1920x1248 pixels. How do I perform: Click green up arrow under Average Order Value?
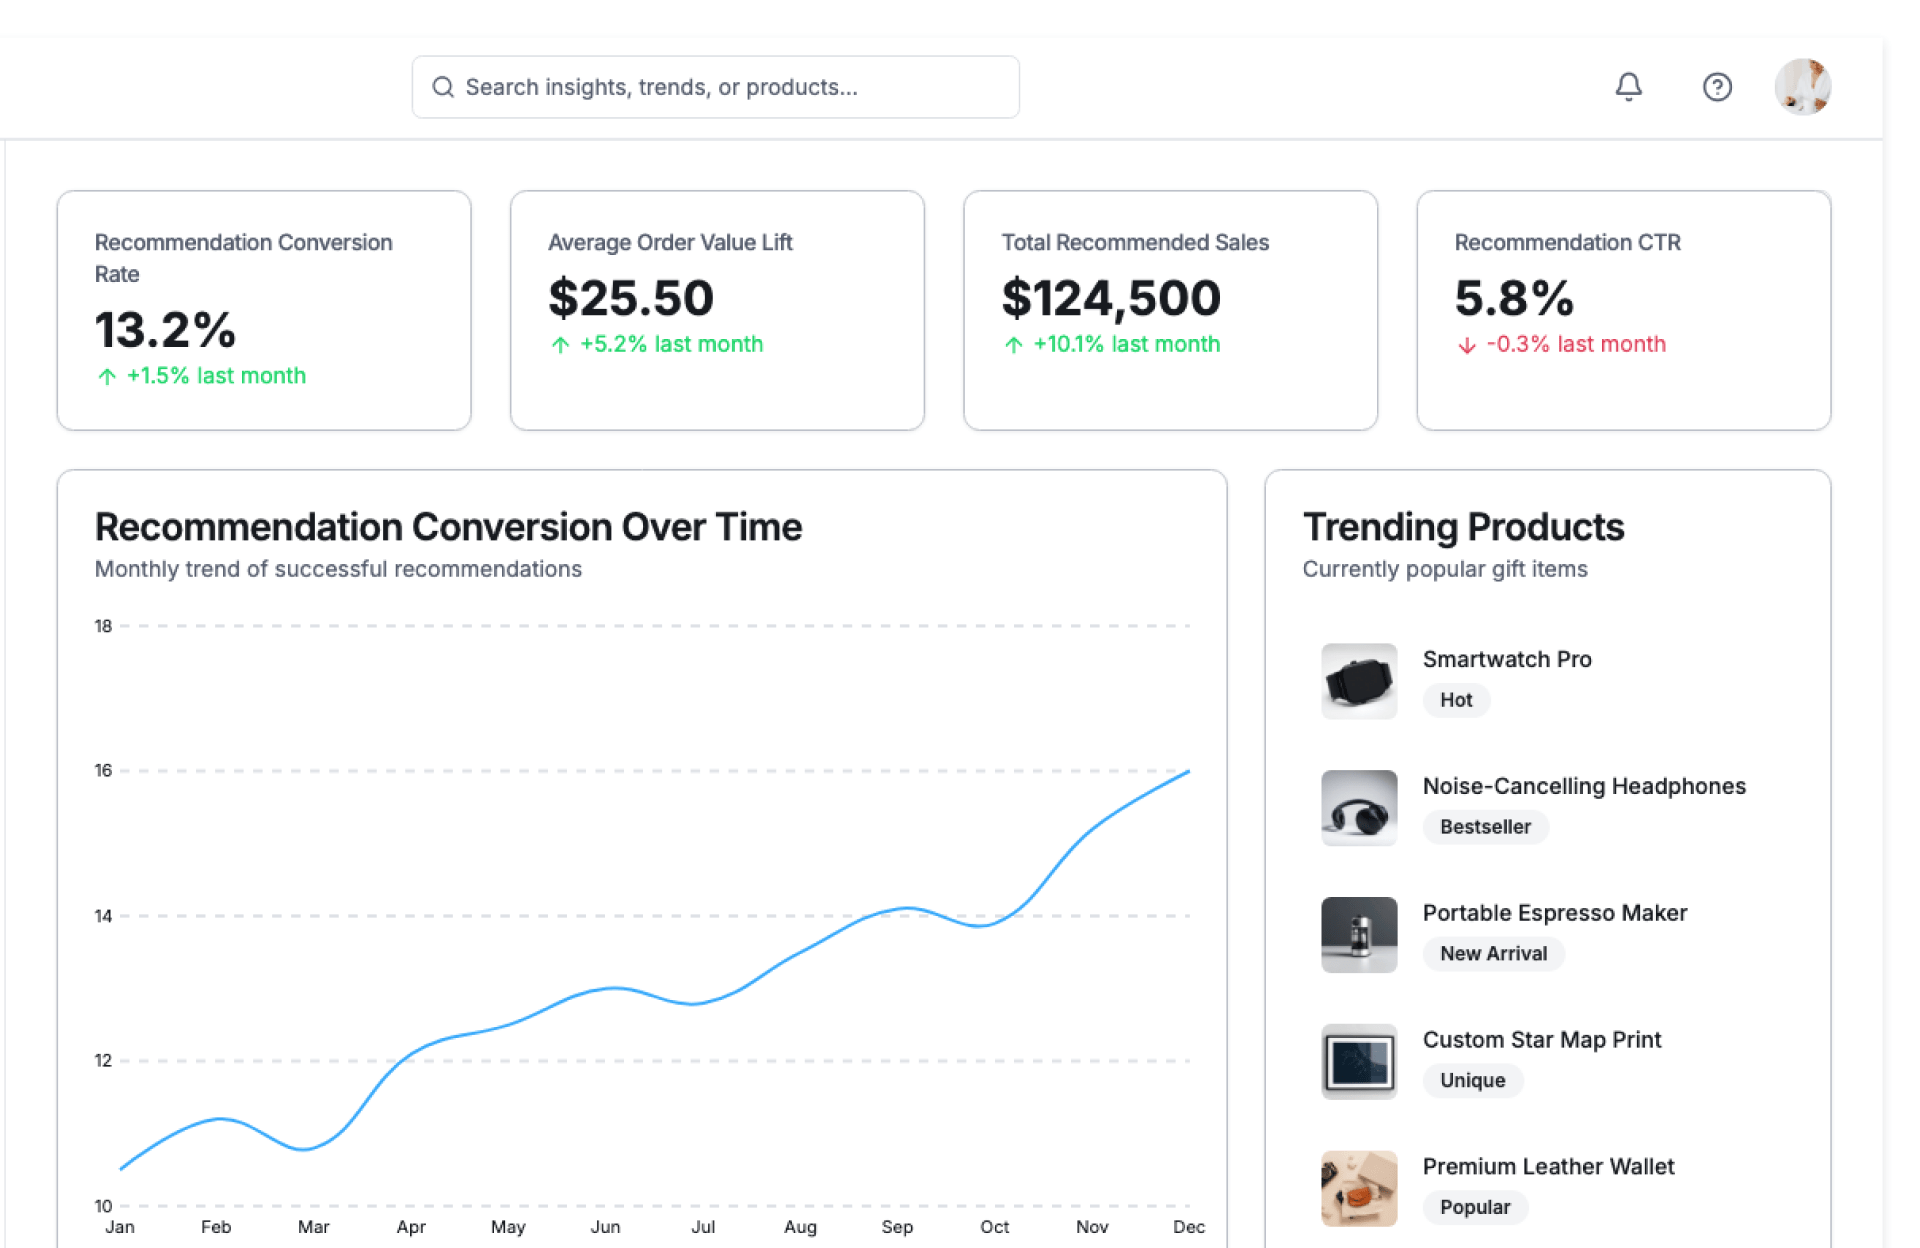click(560, 345)
